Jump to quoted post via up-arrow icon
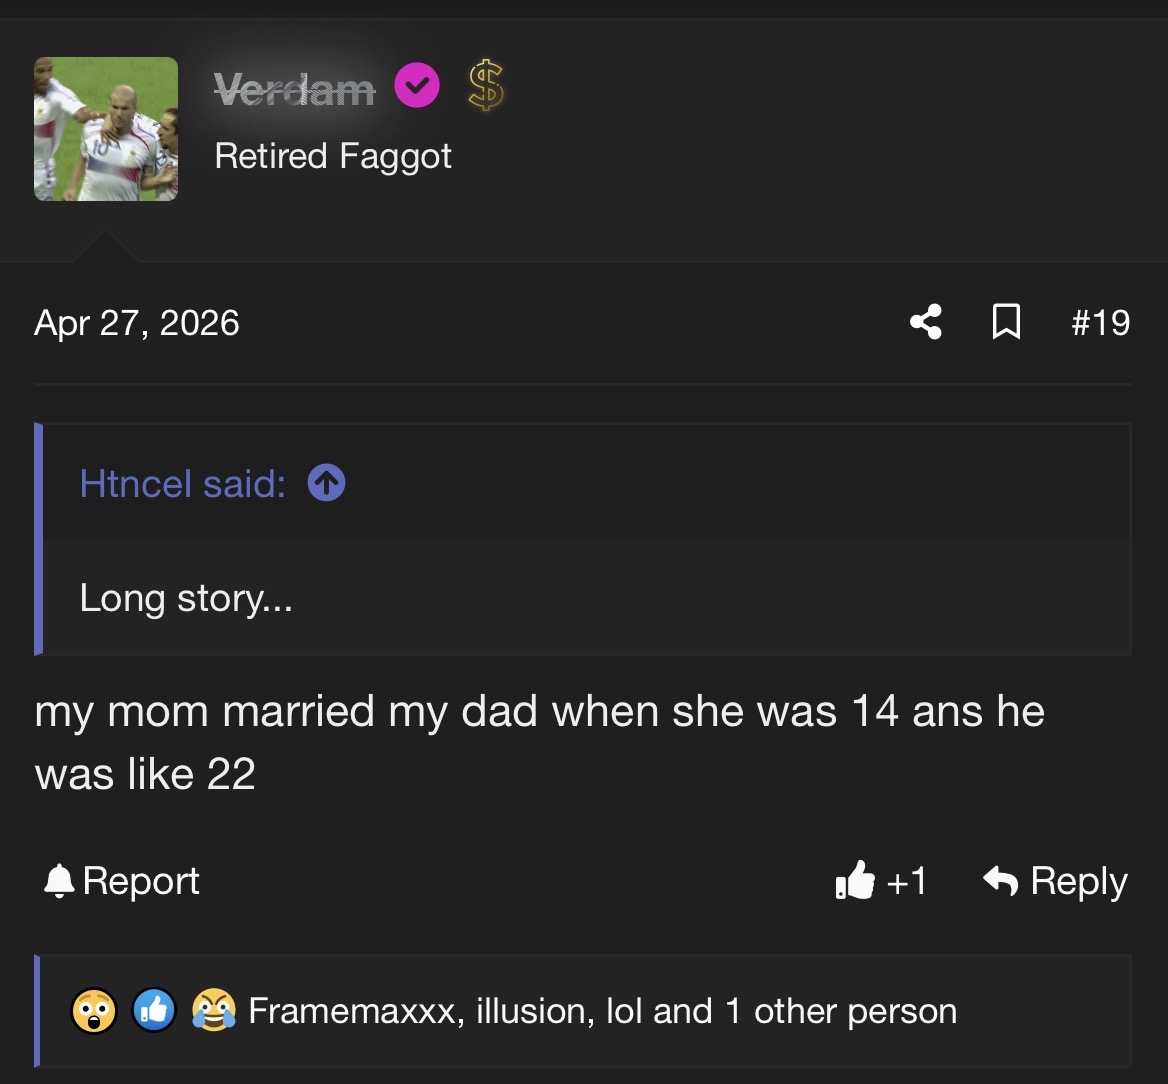This screenshot has width=1168, height=1084. point(326,482)
